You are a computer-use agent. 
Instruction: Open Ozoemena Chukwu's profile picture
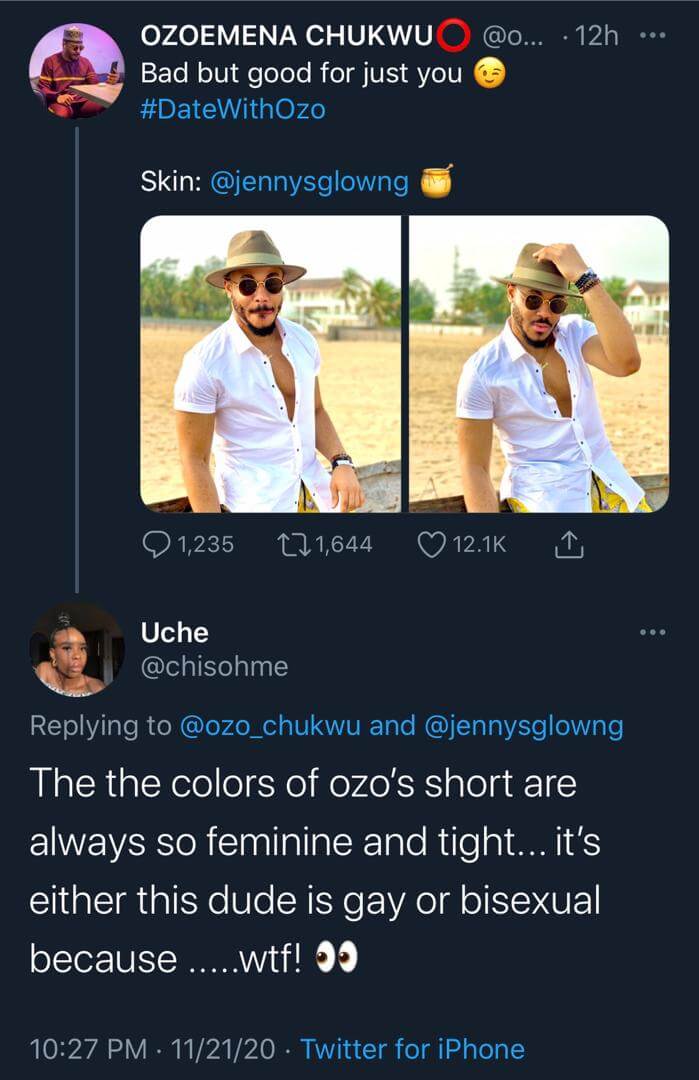click(76, 70)
